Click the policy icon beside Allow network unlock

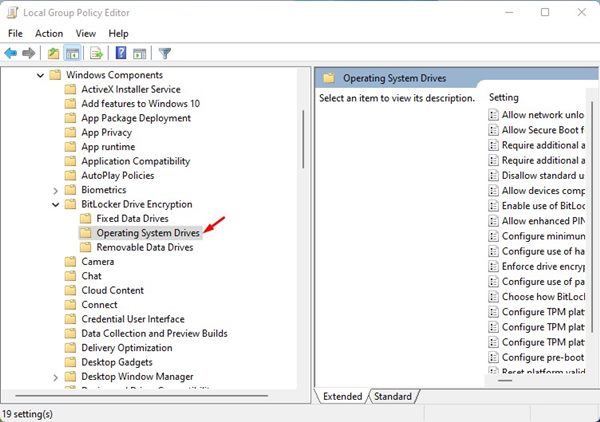coord(494,115)
